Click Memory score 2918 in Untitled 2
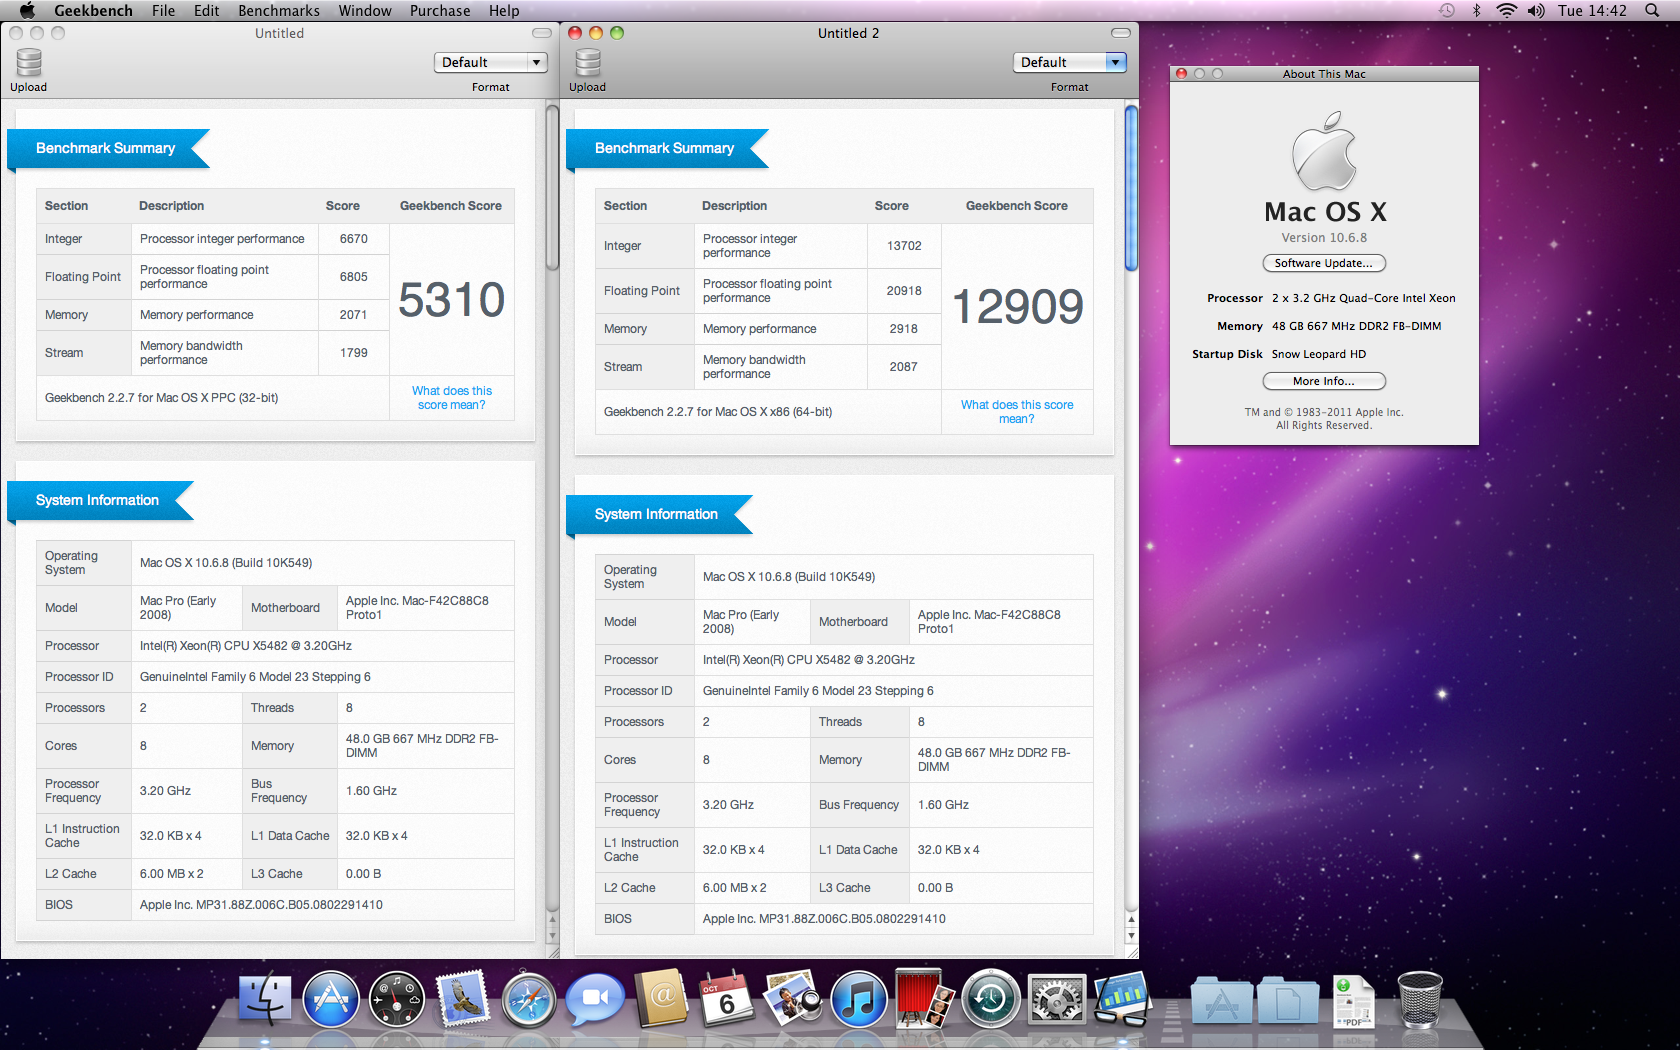The width and height of the screenshot is (1680, 1050). 904,329
